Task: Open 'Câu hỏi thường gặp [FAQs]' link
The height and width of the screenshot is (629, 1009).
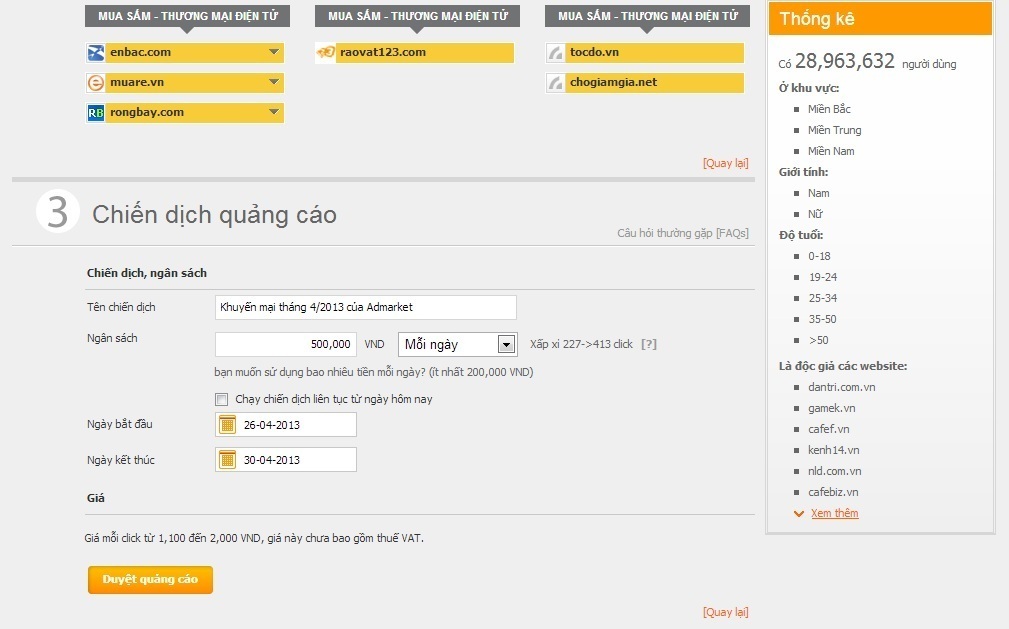Action: click(683, 233)
